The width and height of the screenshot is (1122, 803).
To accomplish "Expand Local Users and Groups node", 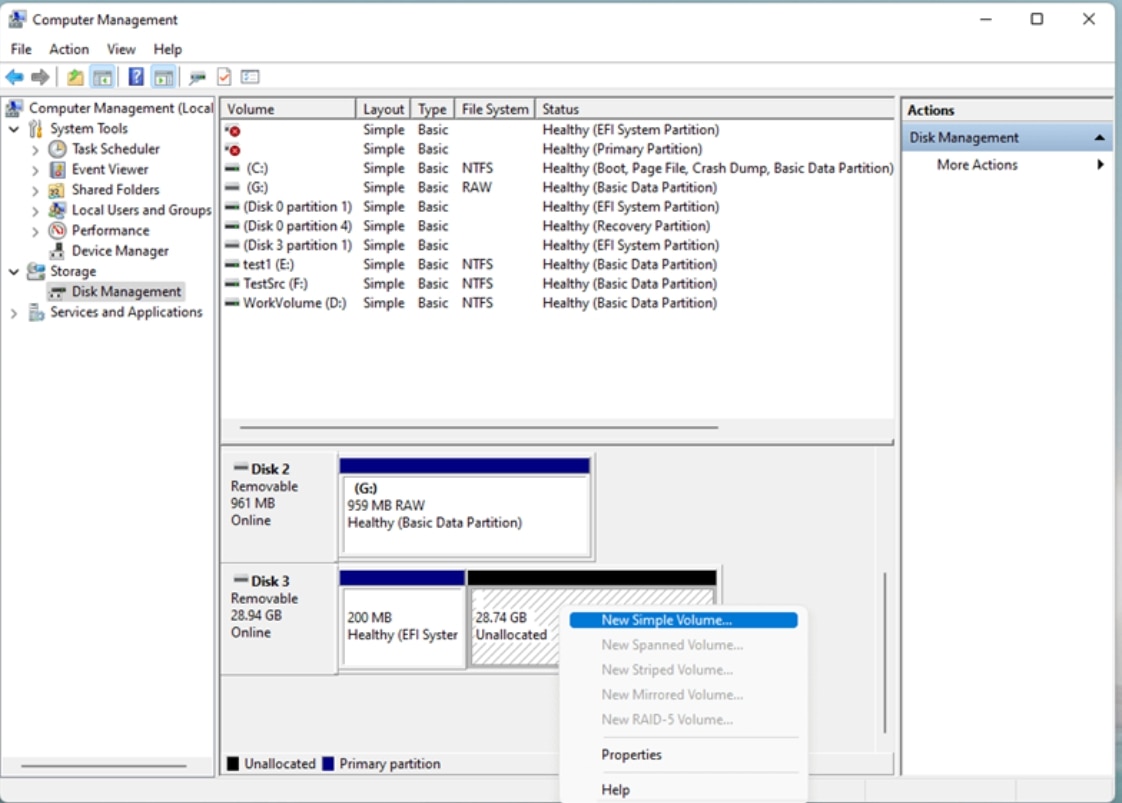I will click(35, 211).
